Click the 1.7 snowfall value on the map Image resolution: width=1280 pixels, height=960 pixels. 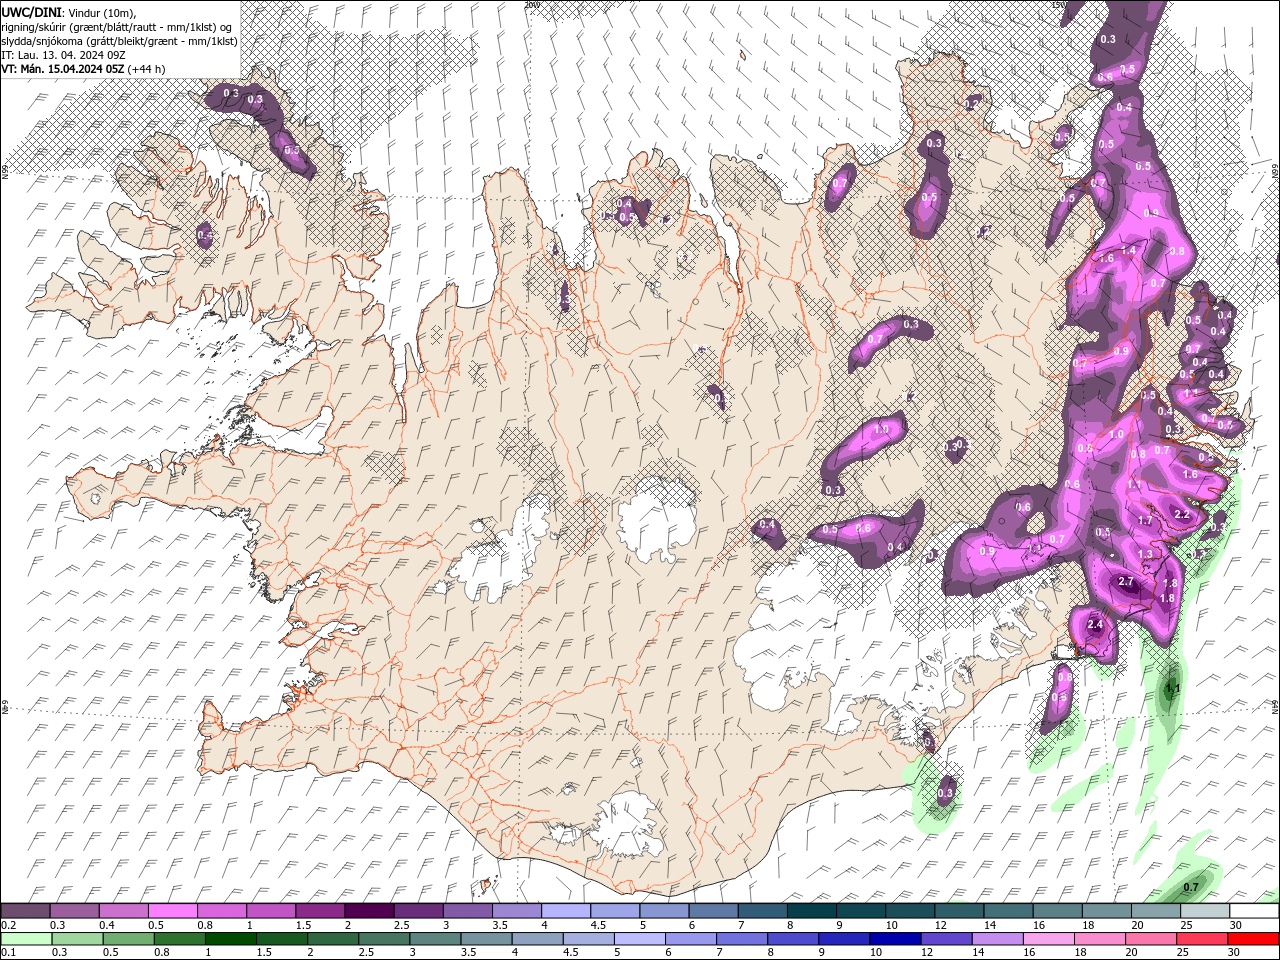point(1146,521)
